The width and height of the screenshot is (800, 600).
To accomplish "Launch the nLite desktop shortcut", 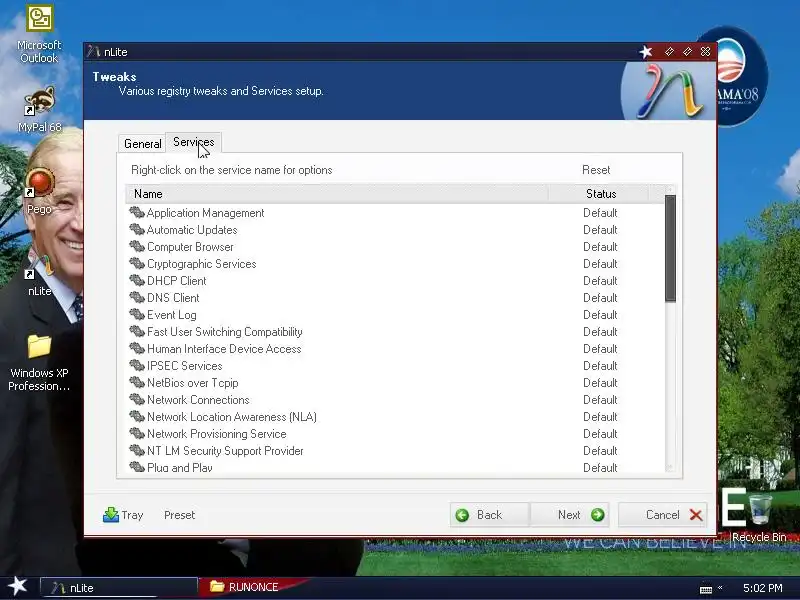I will click(39, 276).
